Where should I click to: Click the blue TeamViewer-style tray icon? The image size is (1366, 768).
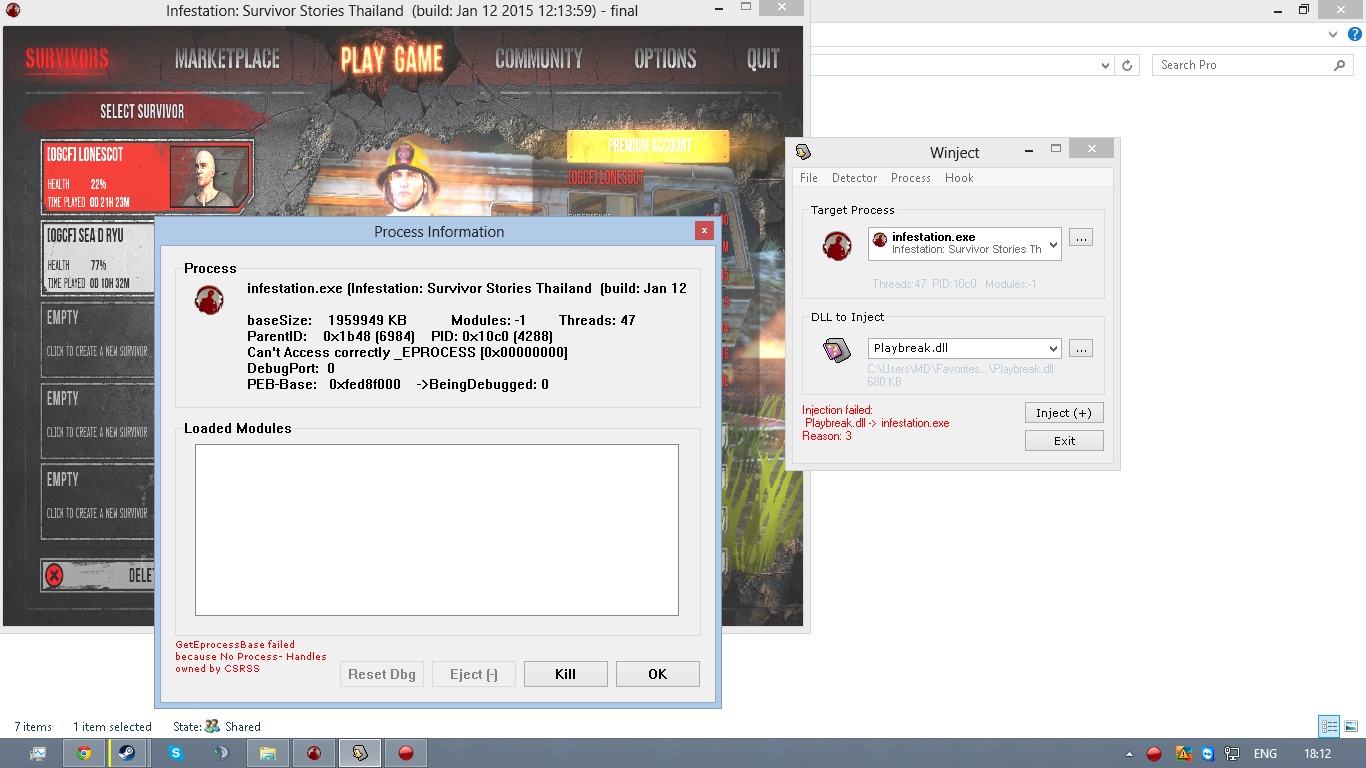coord(1208,754)
